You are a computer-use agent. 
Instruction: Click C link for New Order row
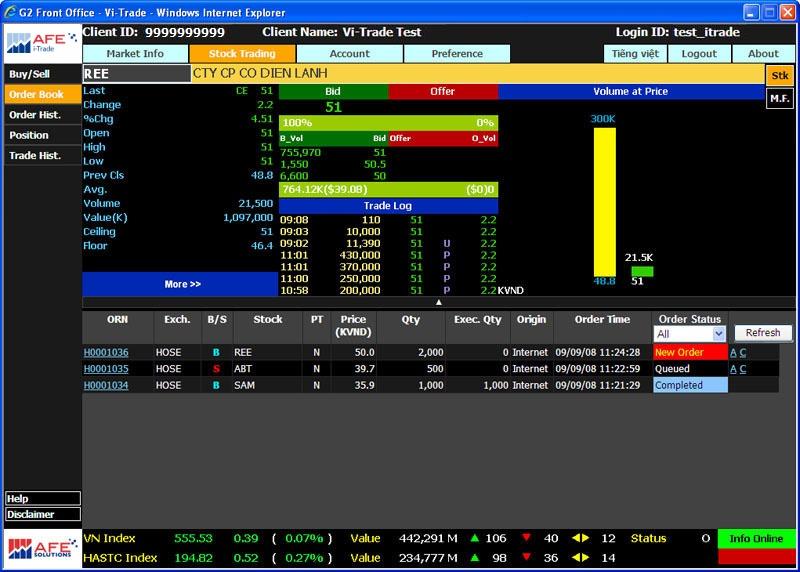(x=743, y=353)
